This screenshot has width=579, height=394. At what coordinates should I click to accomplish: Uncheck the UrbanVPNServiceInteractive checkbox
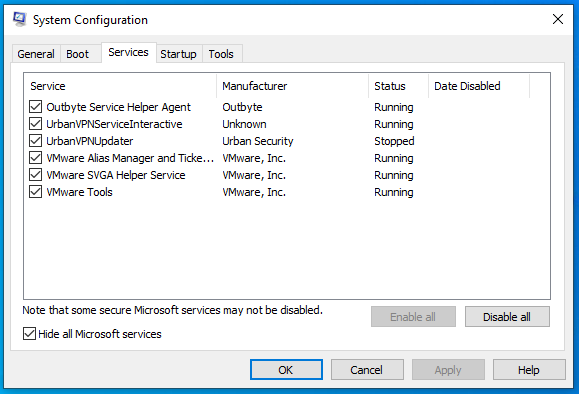click(35, 124)
